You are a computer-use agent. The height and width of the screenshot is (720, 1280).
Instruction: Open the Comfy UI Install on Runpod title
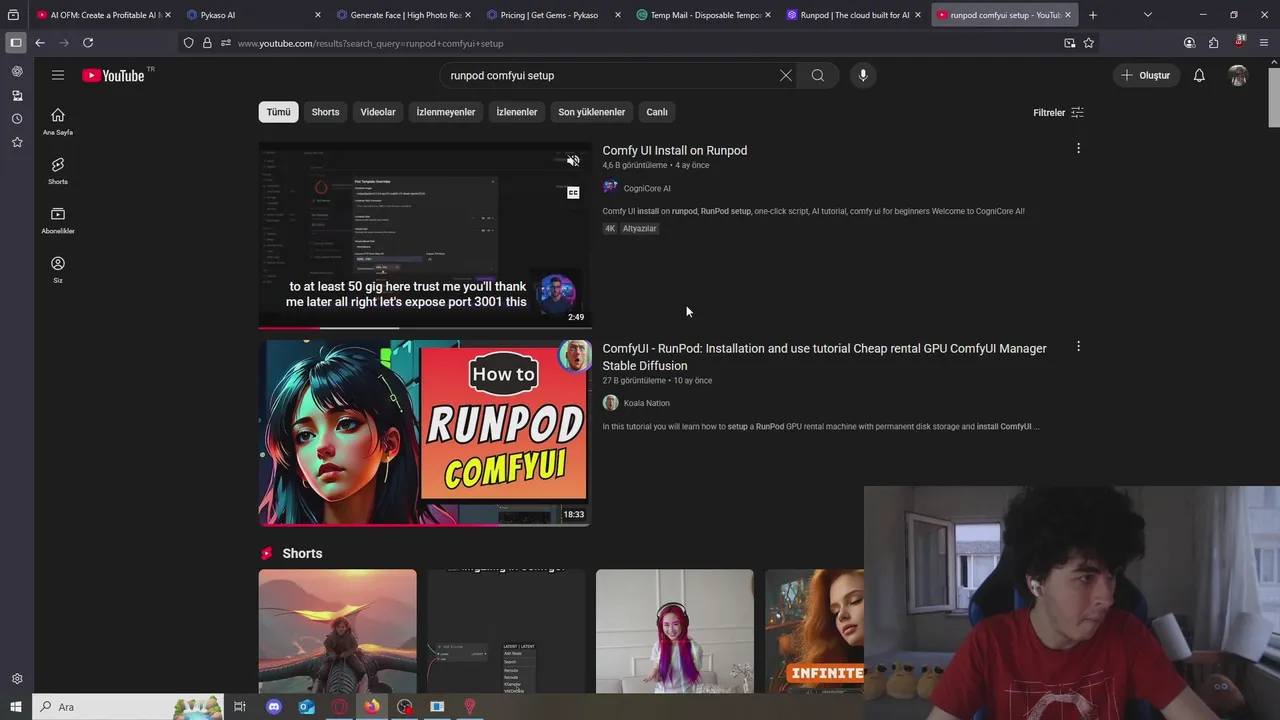(x=675, y=150)
